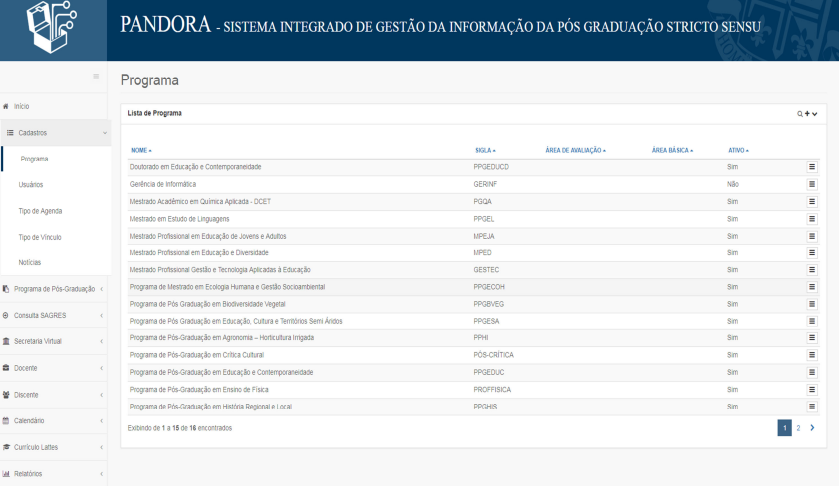Screen dimensions: 839x486
Task: Go to page 2 of results
Action: point(798,428)
